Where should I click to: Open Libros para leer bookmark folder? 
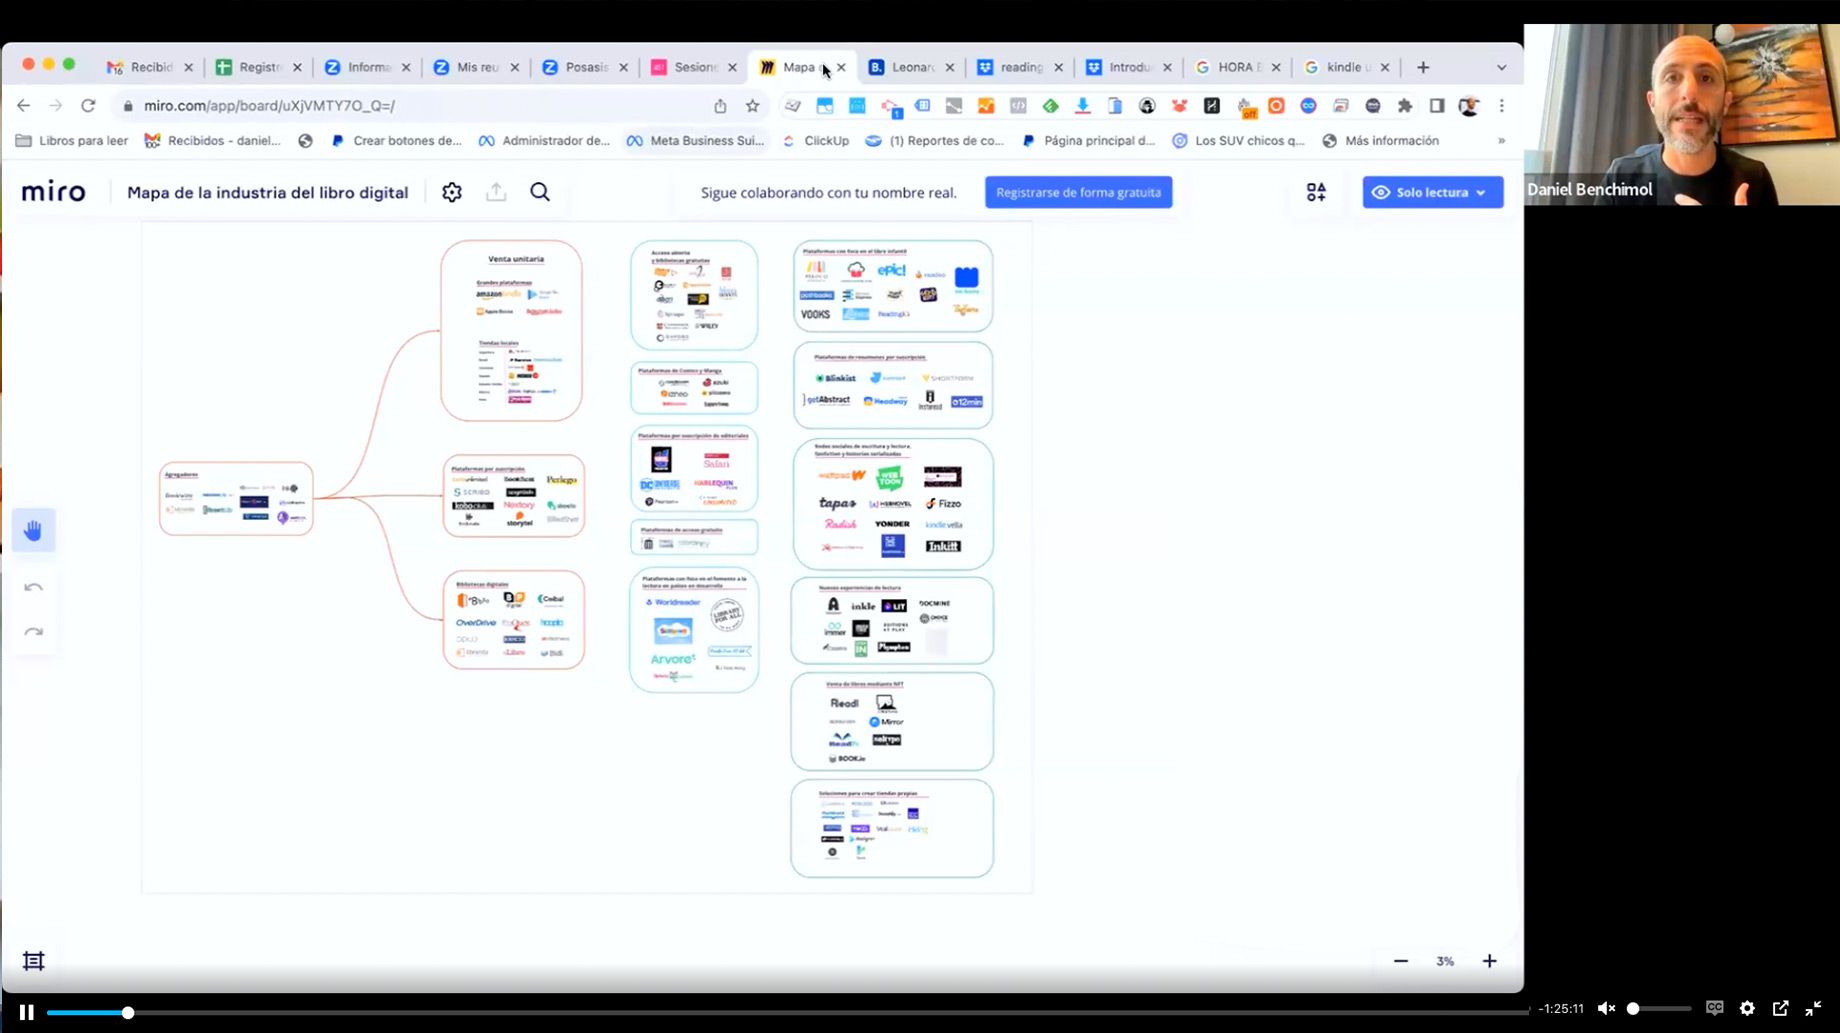[x=72, y=141]
